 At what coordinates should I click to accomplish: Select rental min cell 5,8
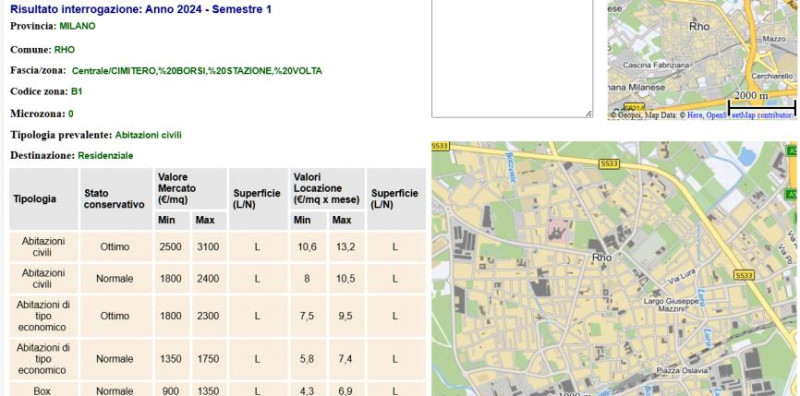[x=307, y=359]
